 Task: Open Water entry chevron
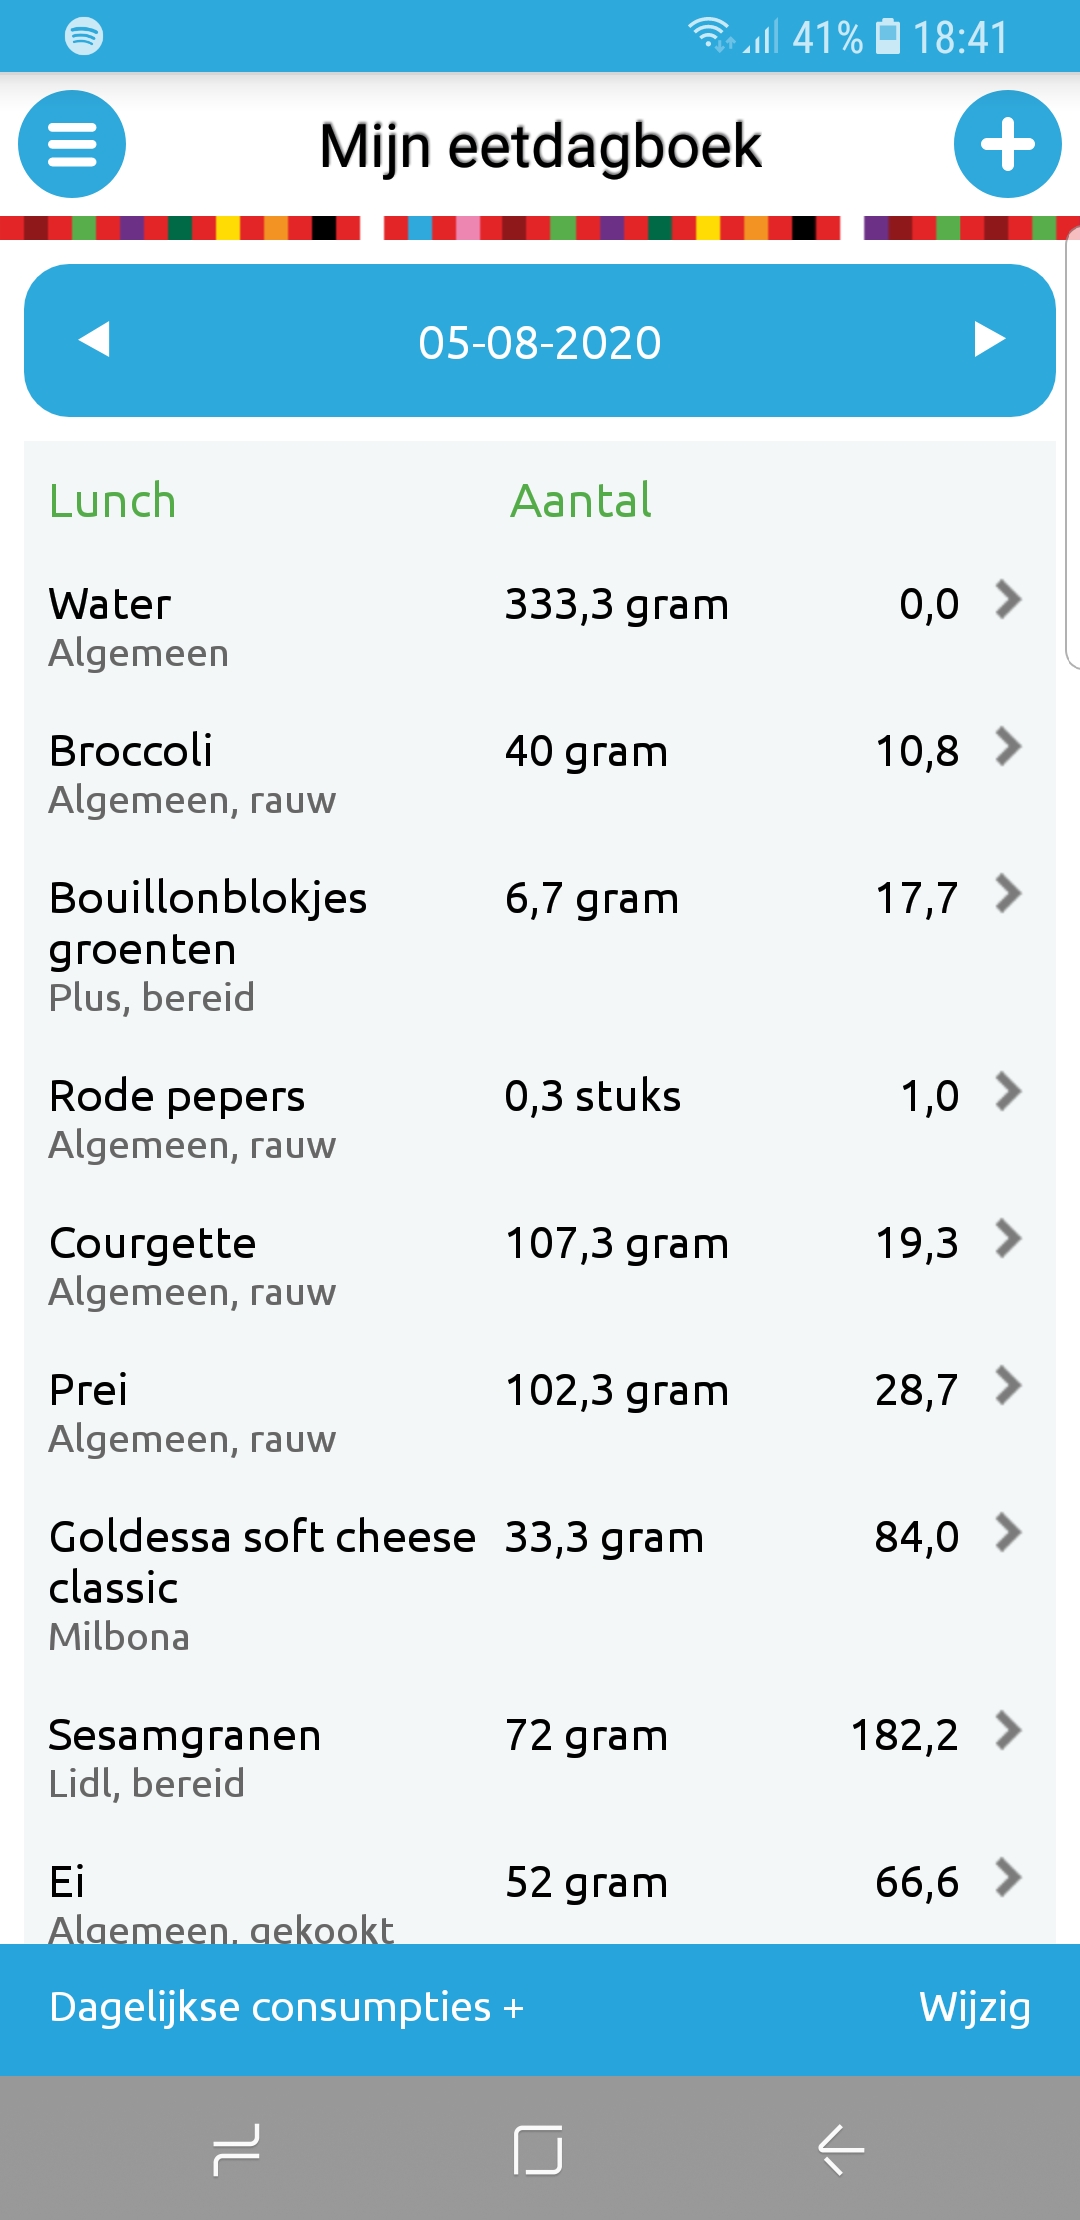(1008, 600)
